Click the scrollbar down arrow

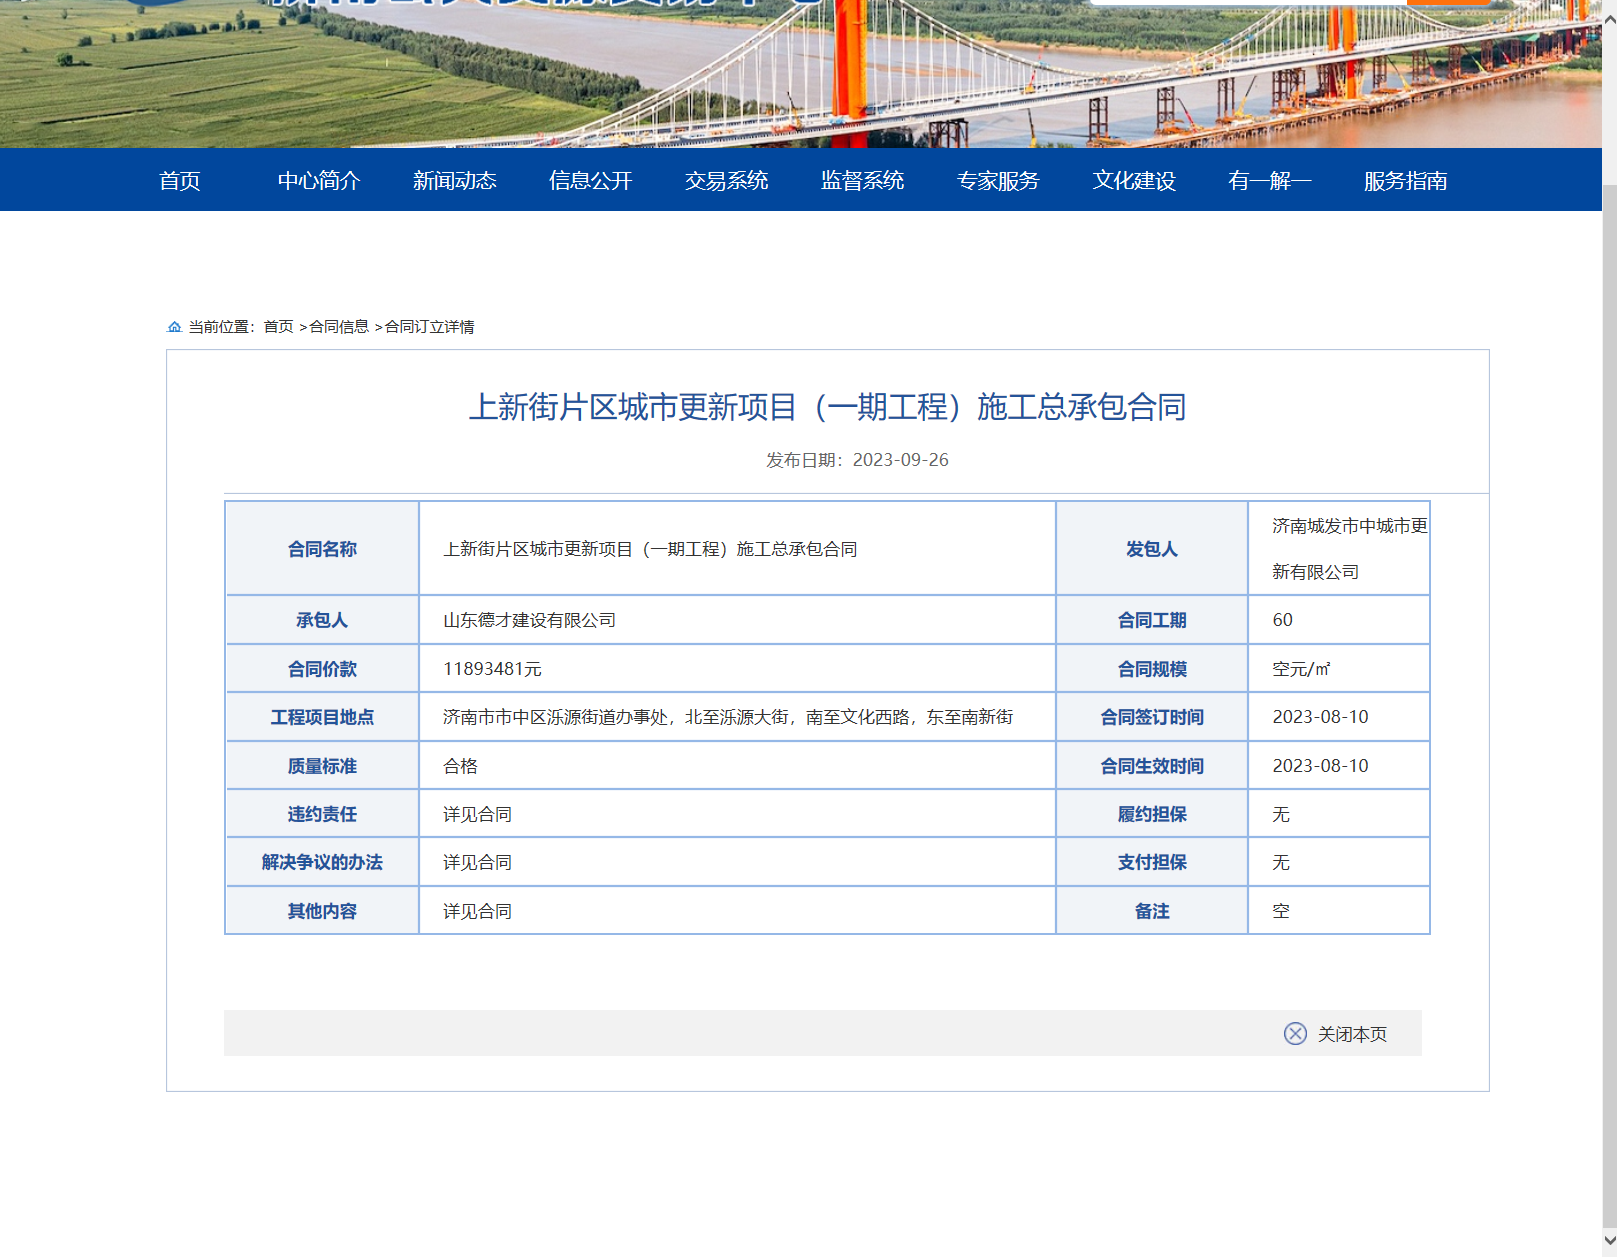(x=1609, y=1243)
